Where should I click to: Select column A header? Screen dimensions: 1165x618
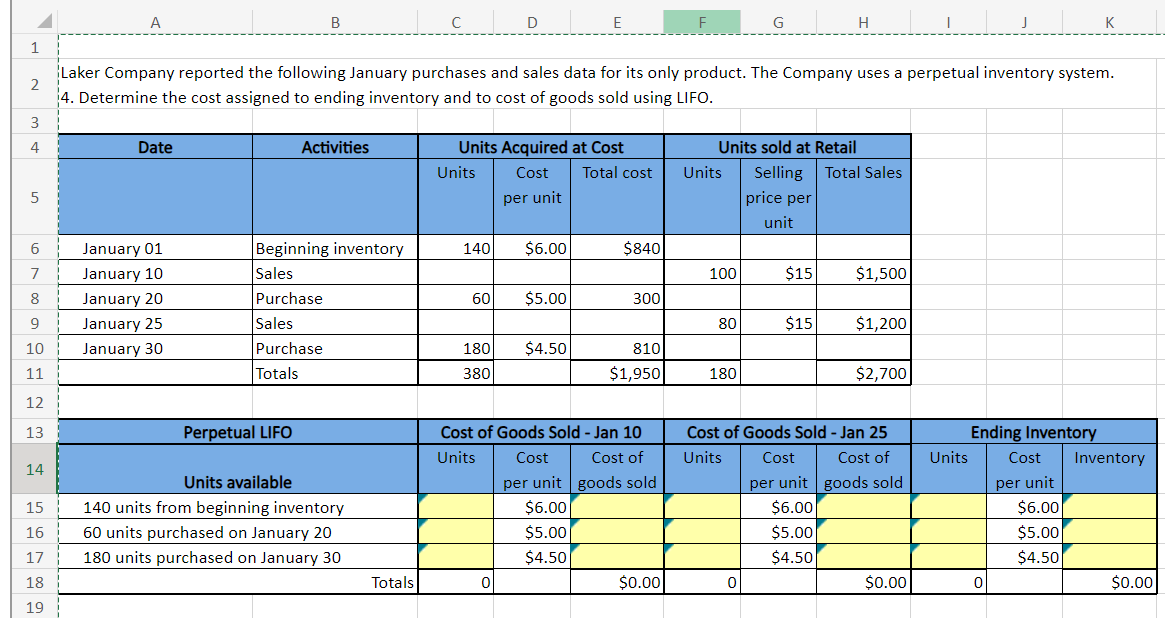[155, 22]
